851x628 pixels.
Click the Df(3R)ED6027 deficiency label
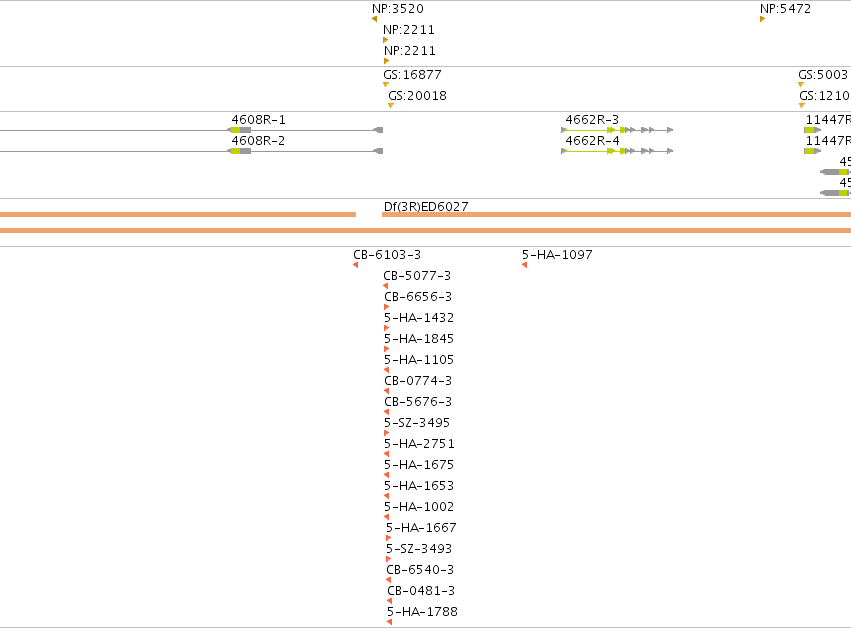426,206
